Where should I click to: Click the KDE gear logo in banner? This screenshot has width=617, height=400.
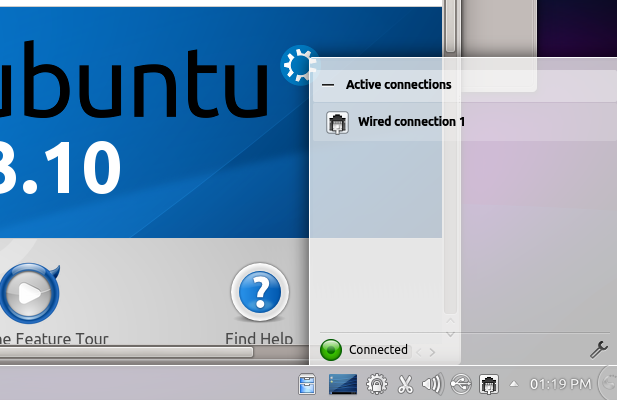pos(300,65)
